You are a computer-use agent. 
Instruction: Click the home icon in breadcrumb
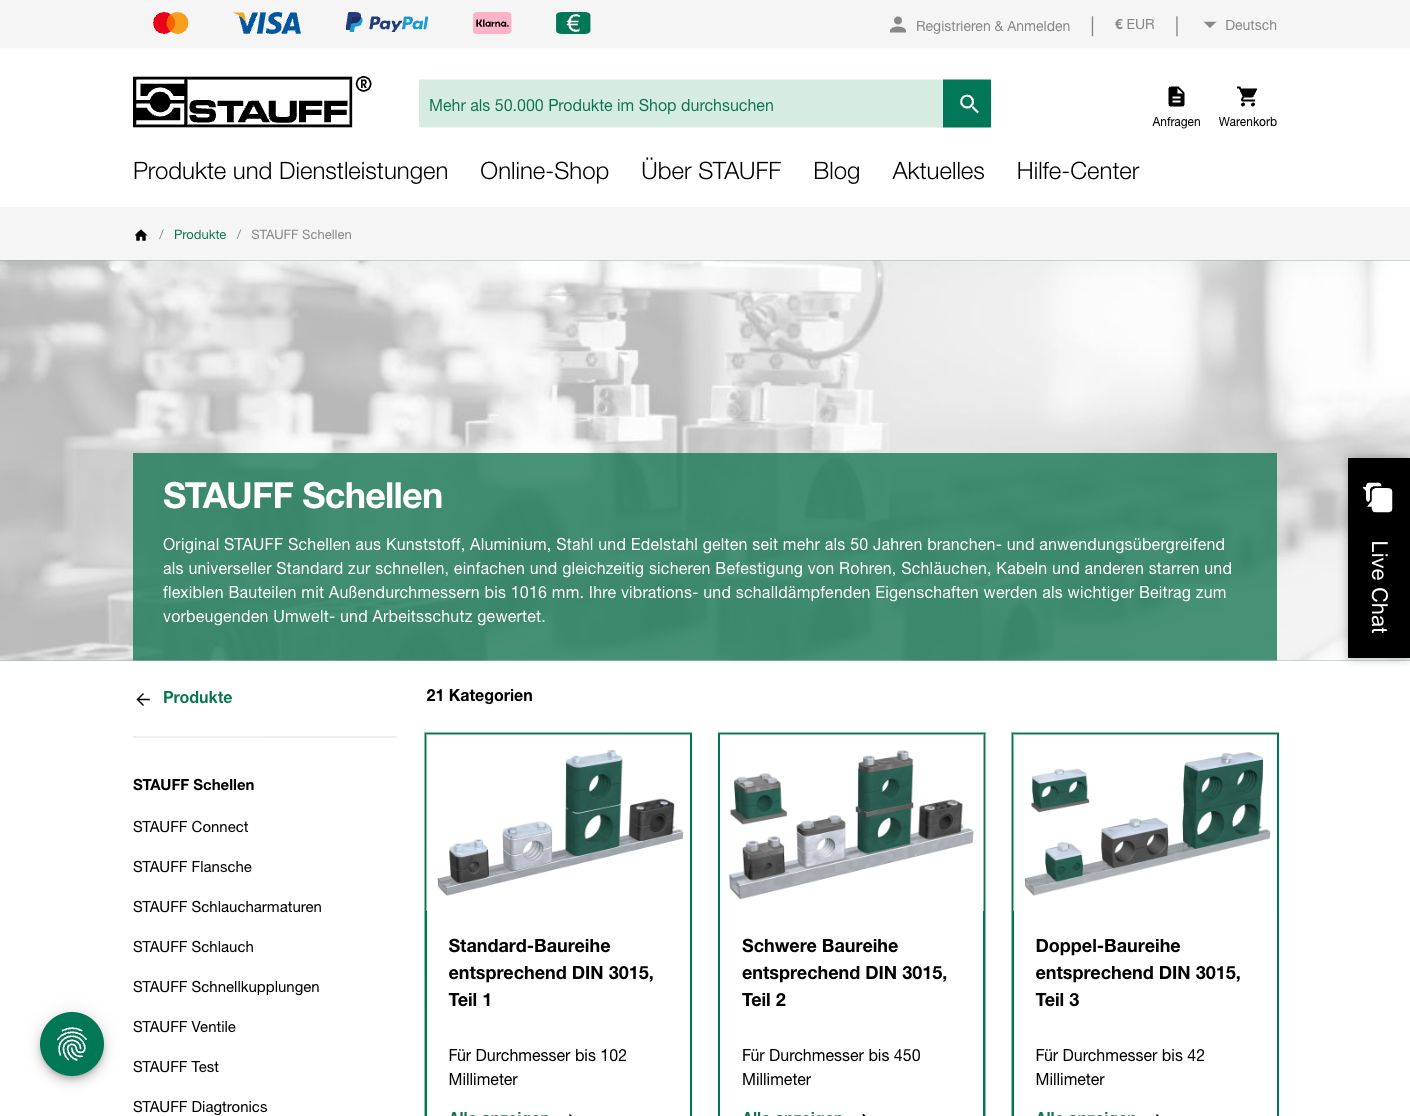pyautogui.click(x=141, y=235)
